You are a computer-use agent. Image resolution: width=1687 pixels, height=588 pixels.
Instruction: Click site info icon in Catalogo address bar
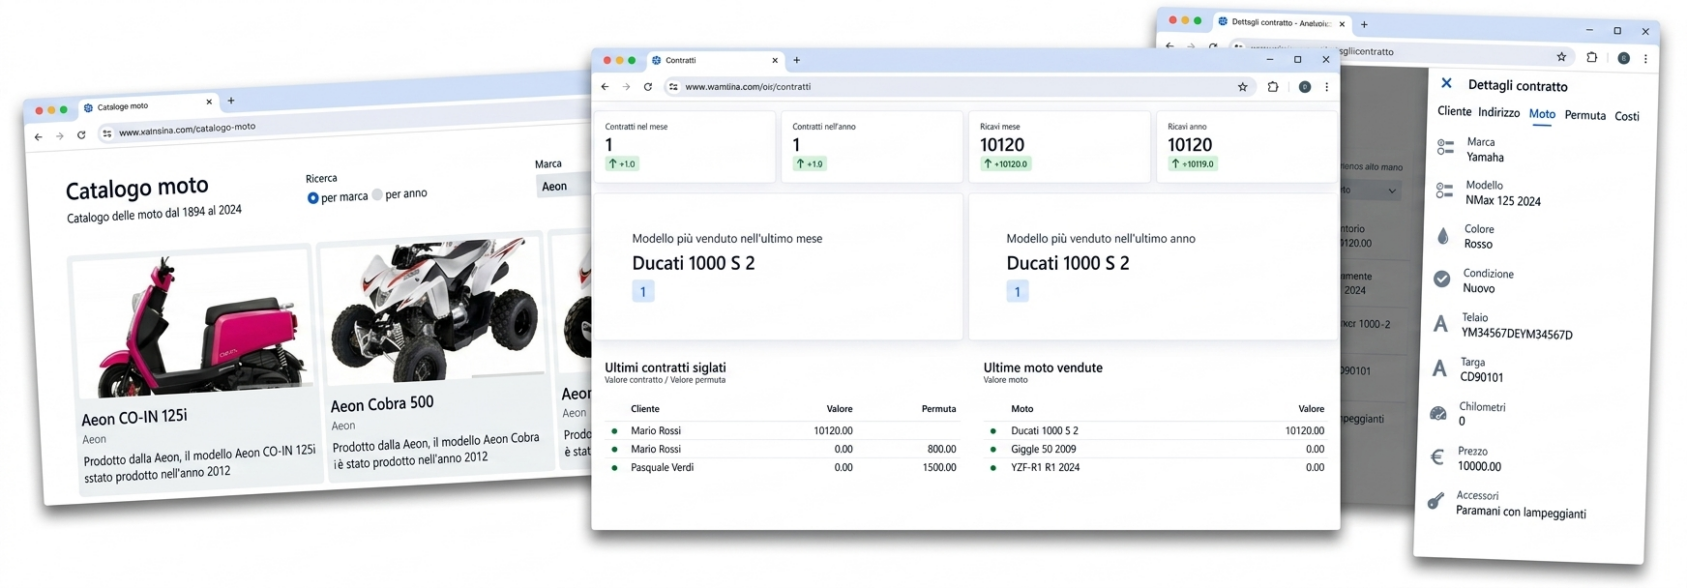tap(107, 133)
